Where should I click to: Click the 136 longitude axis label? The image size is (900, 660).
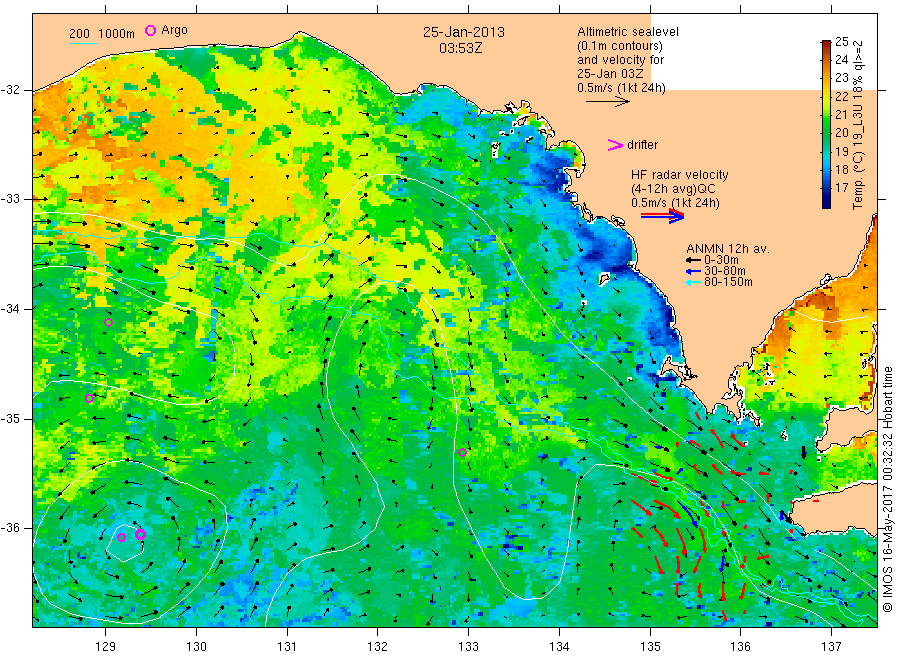[x=740, y=647]
